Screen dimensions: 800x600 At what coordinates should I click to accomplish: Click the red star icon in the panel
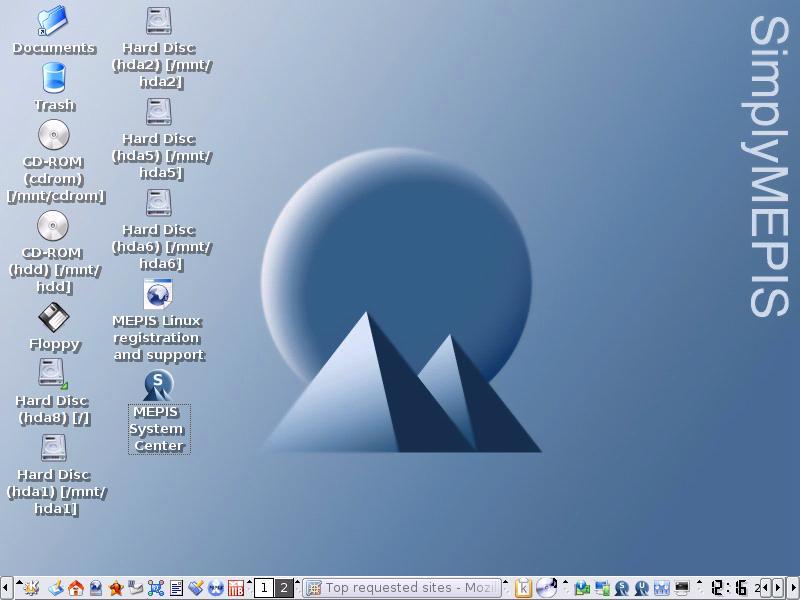pyautogui.click(x=116, y=588)
